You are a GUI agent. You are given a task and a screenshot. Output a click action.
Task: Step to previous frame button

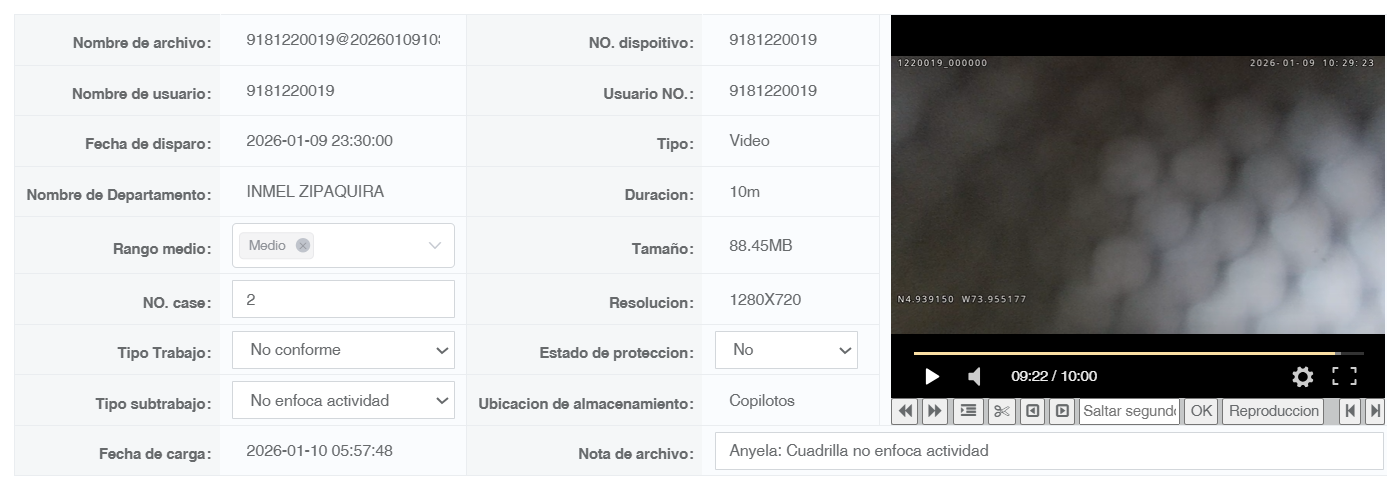pyautogui.click(x=1032, y=411)
